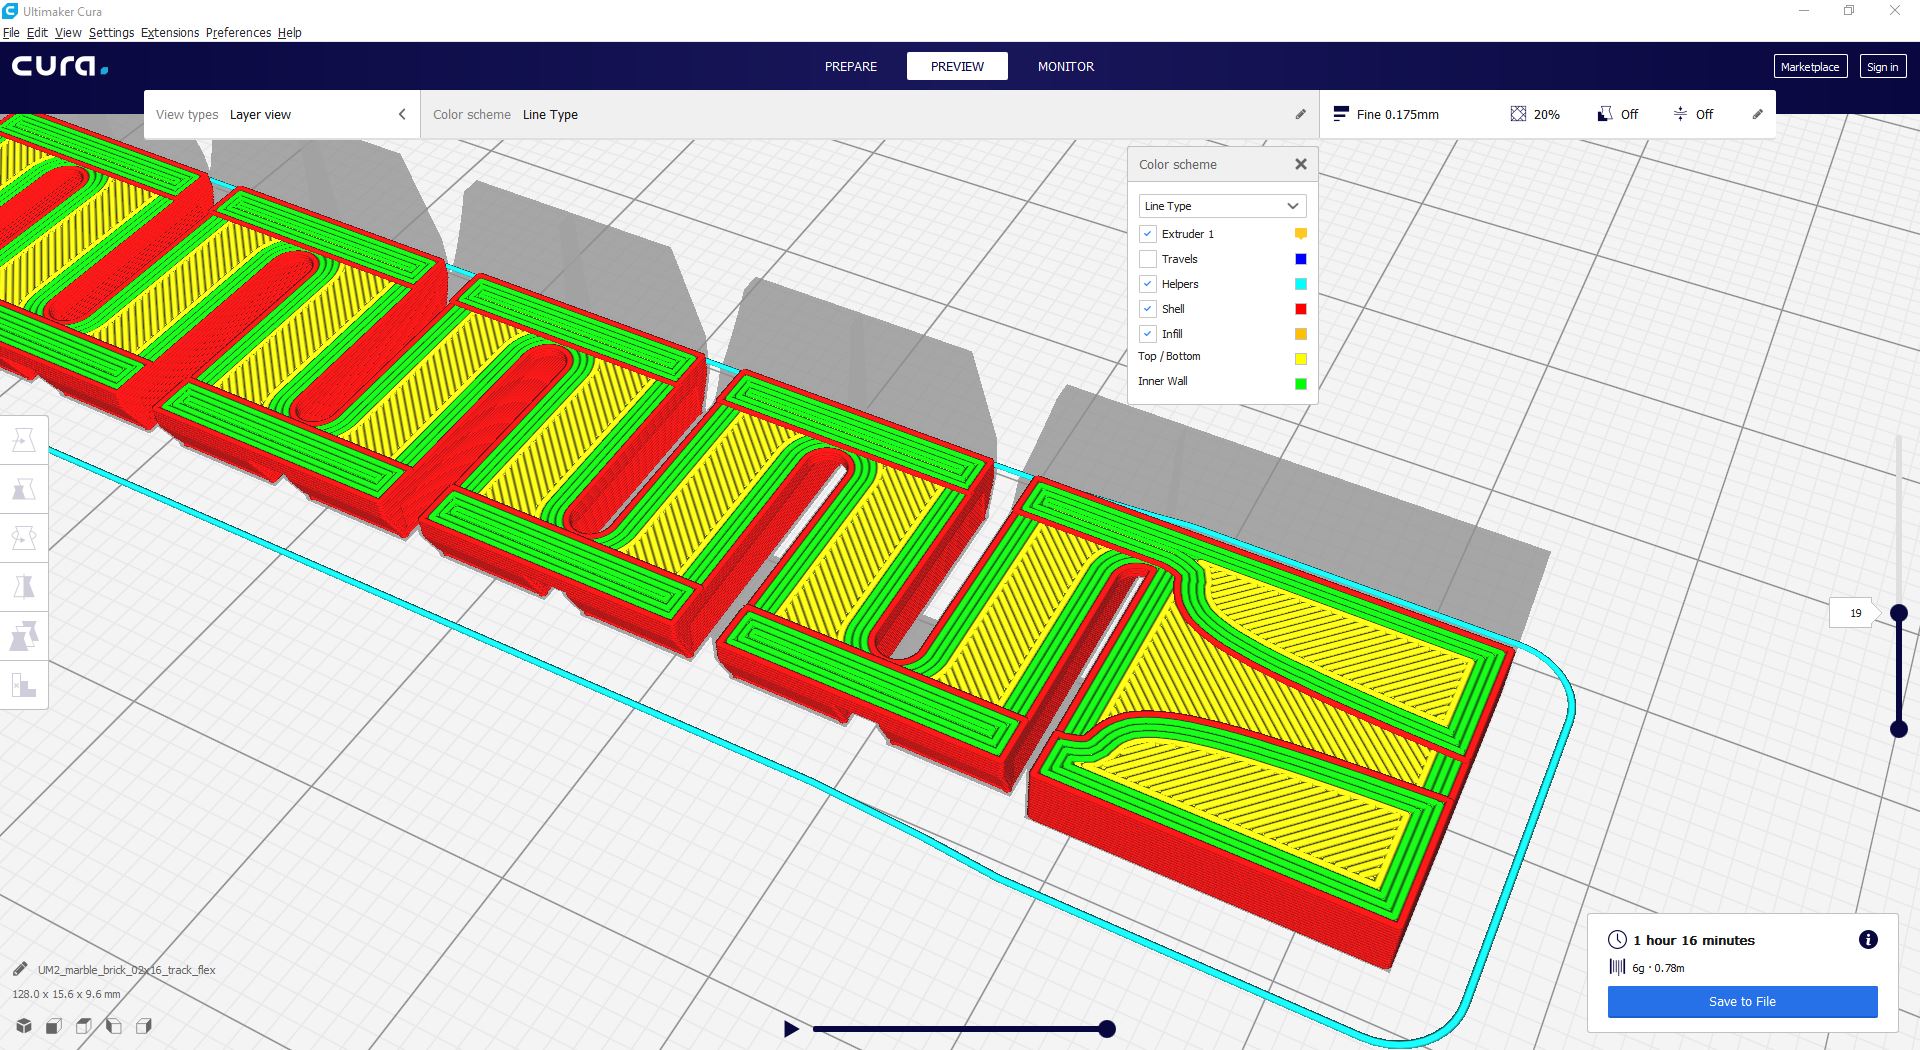Select the Rotate tool in left toolbar
This screenshot has height=1050, width=1920.
pyautogui.click(x=24, y=538)
